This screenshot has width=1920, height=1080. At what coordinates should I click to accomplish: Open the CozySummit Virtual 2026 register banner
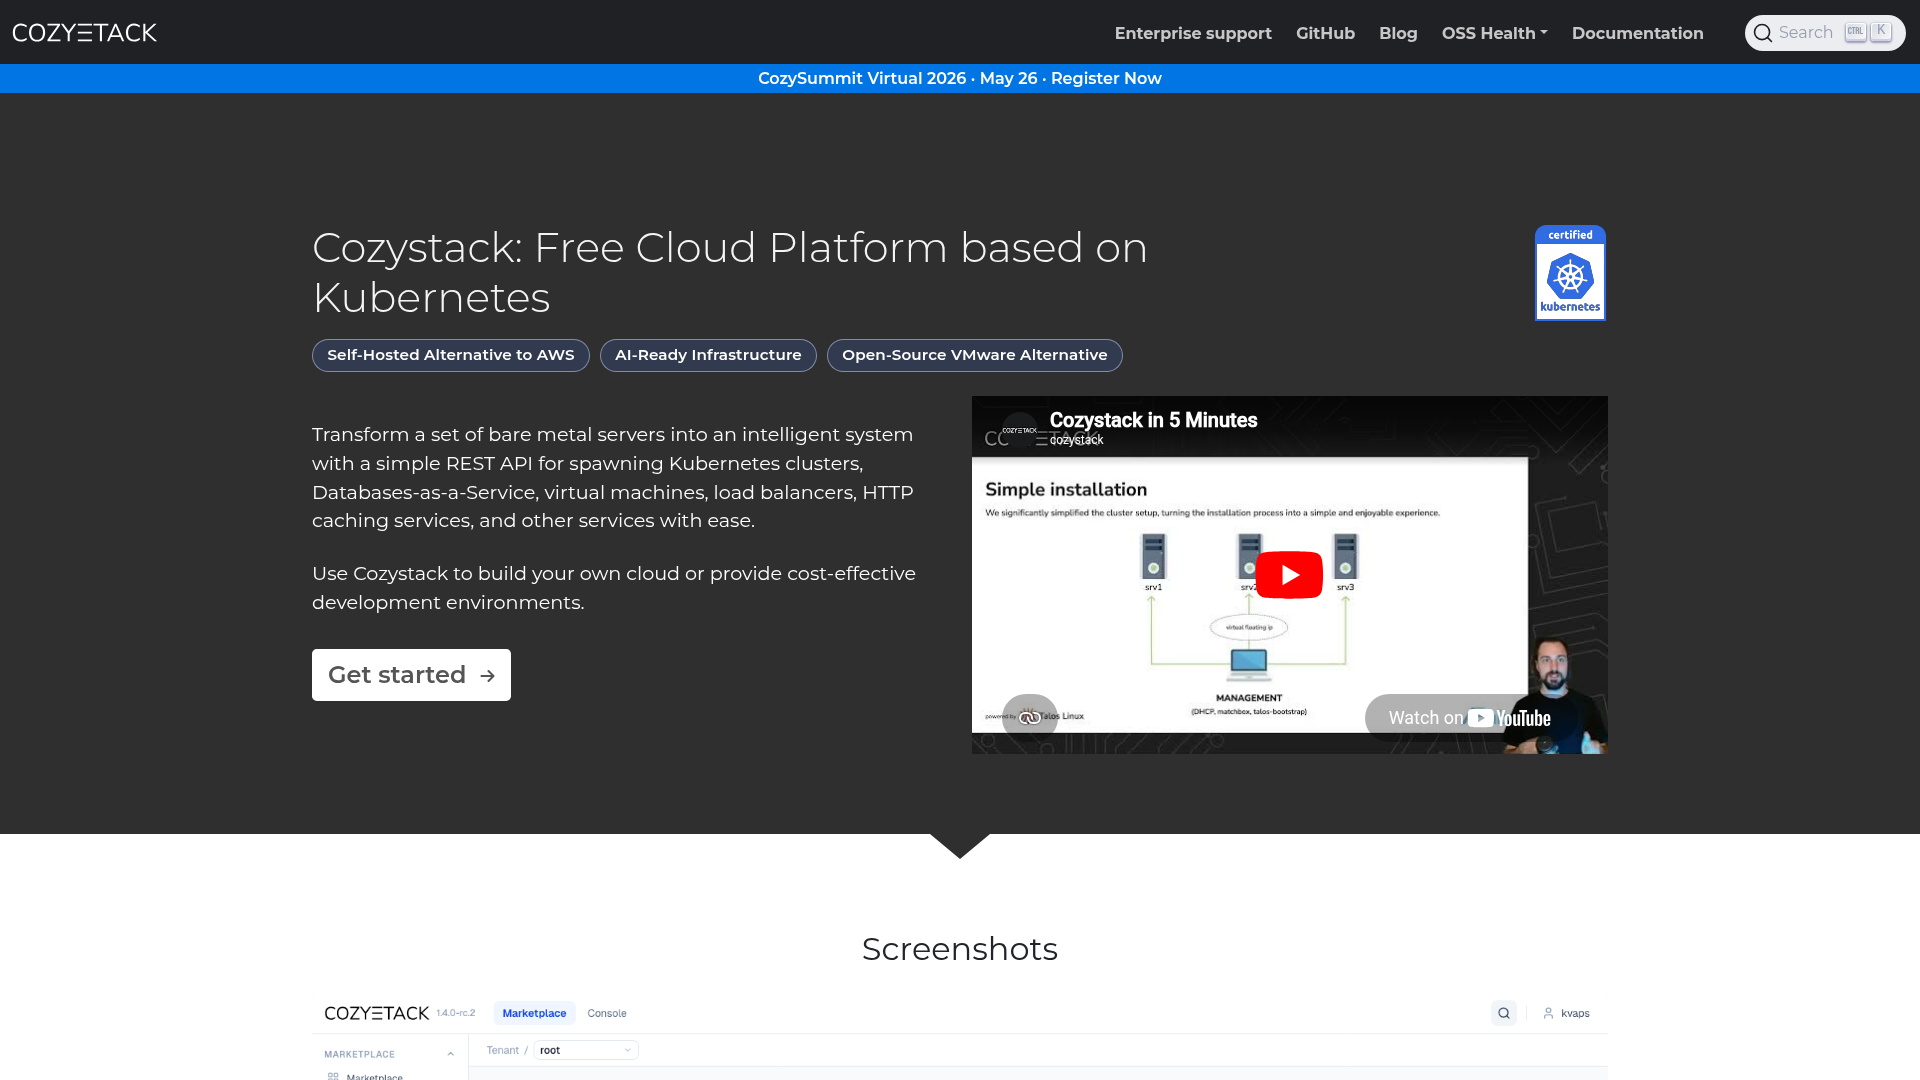[x=960, y=78]
